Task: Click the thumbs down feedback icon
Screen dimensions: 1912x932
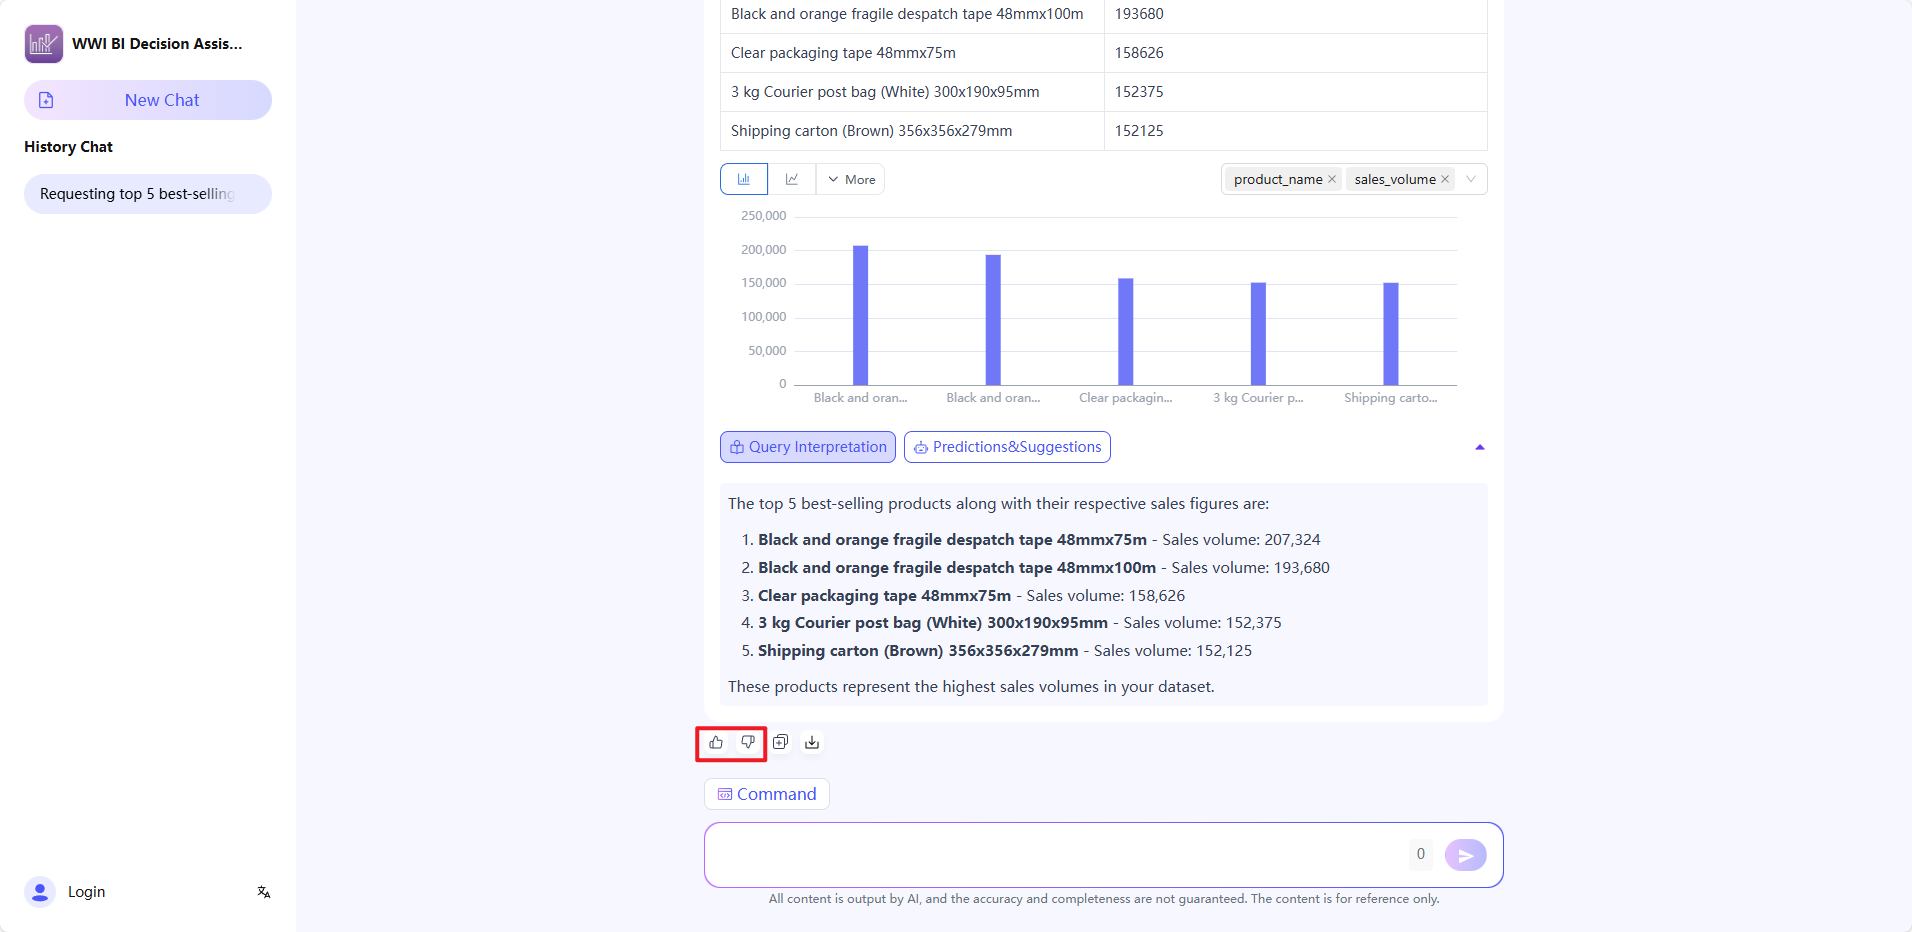Action: 748,742
